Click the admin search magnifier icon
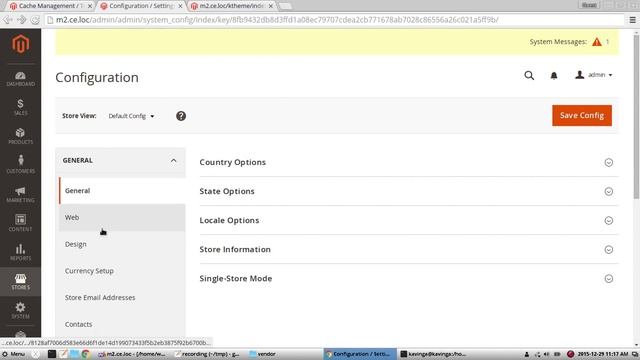Viewport: 640px width, 360px height. (529, 76)
